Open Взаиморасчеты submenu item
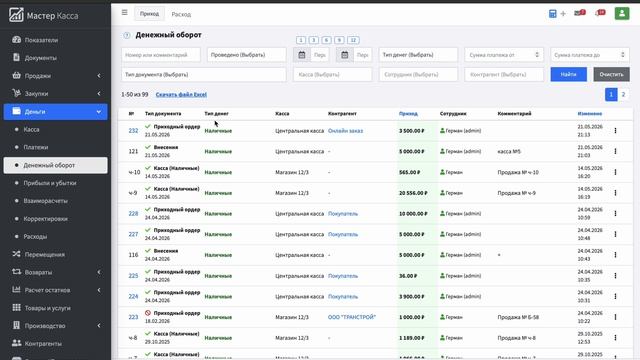Screen dimensions: 640x360 (56, 201)
